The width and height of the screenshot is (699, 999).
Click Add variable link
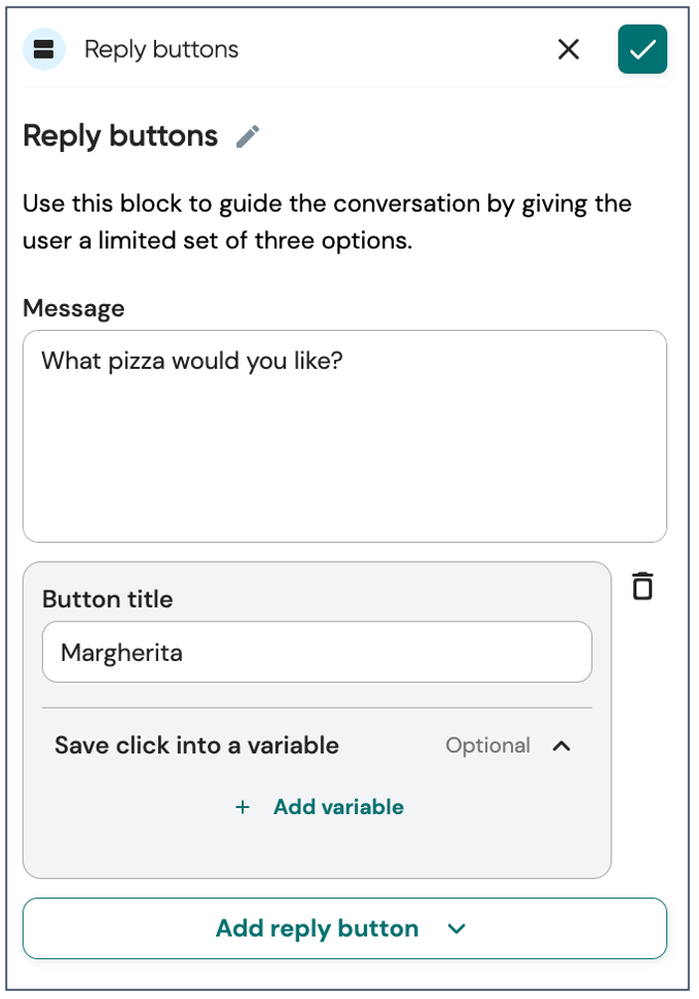click(338, 807)
